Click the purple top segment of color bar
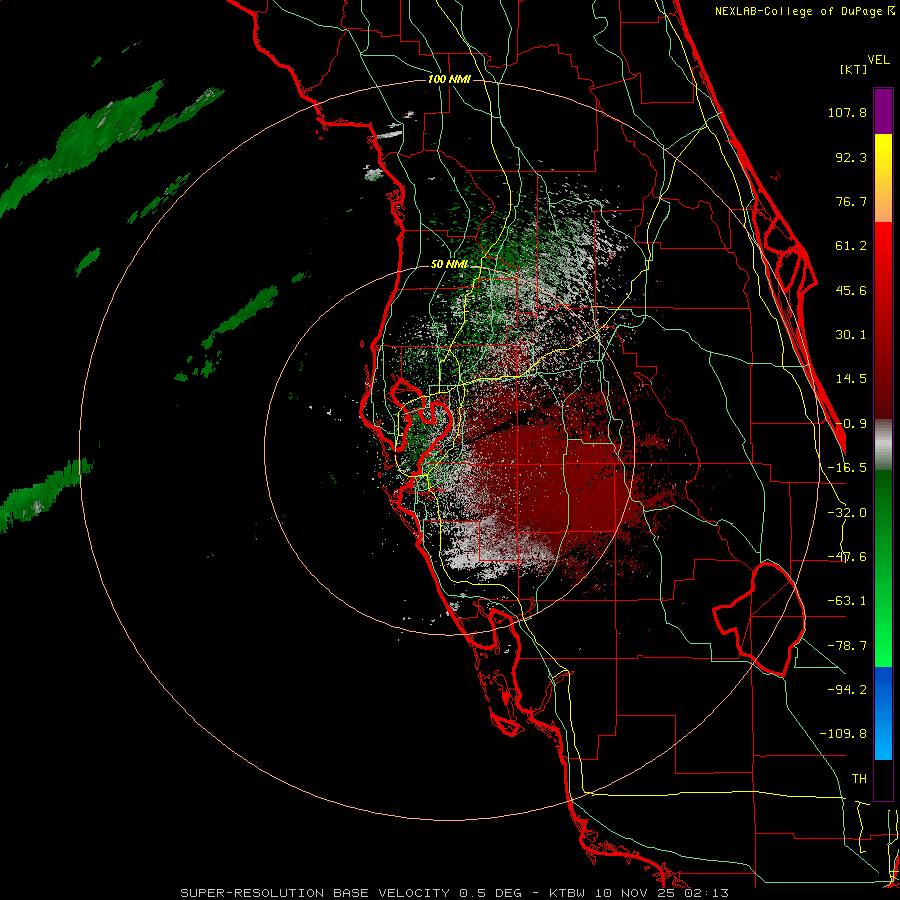 (x=883, y=111)
